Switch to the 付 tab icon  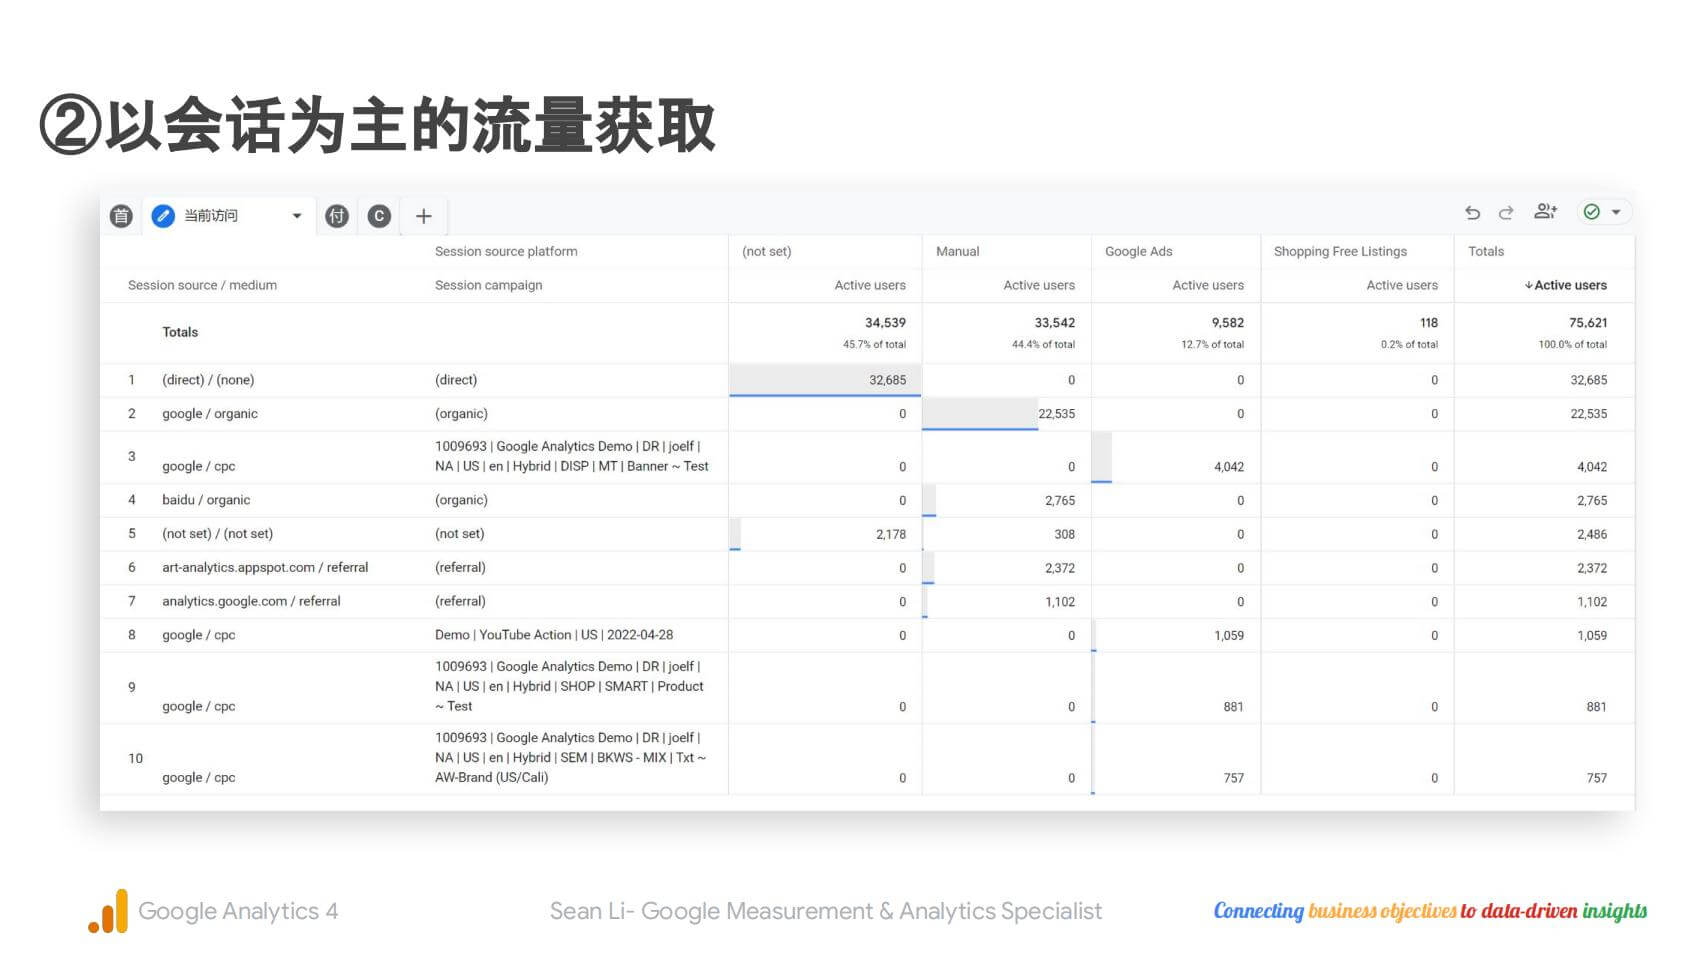coord(337,216)
